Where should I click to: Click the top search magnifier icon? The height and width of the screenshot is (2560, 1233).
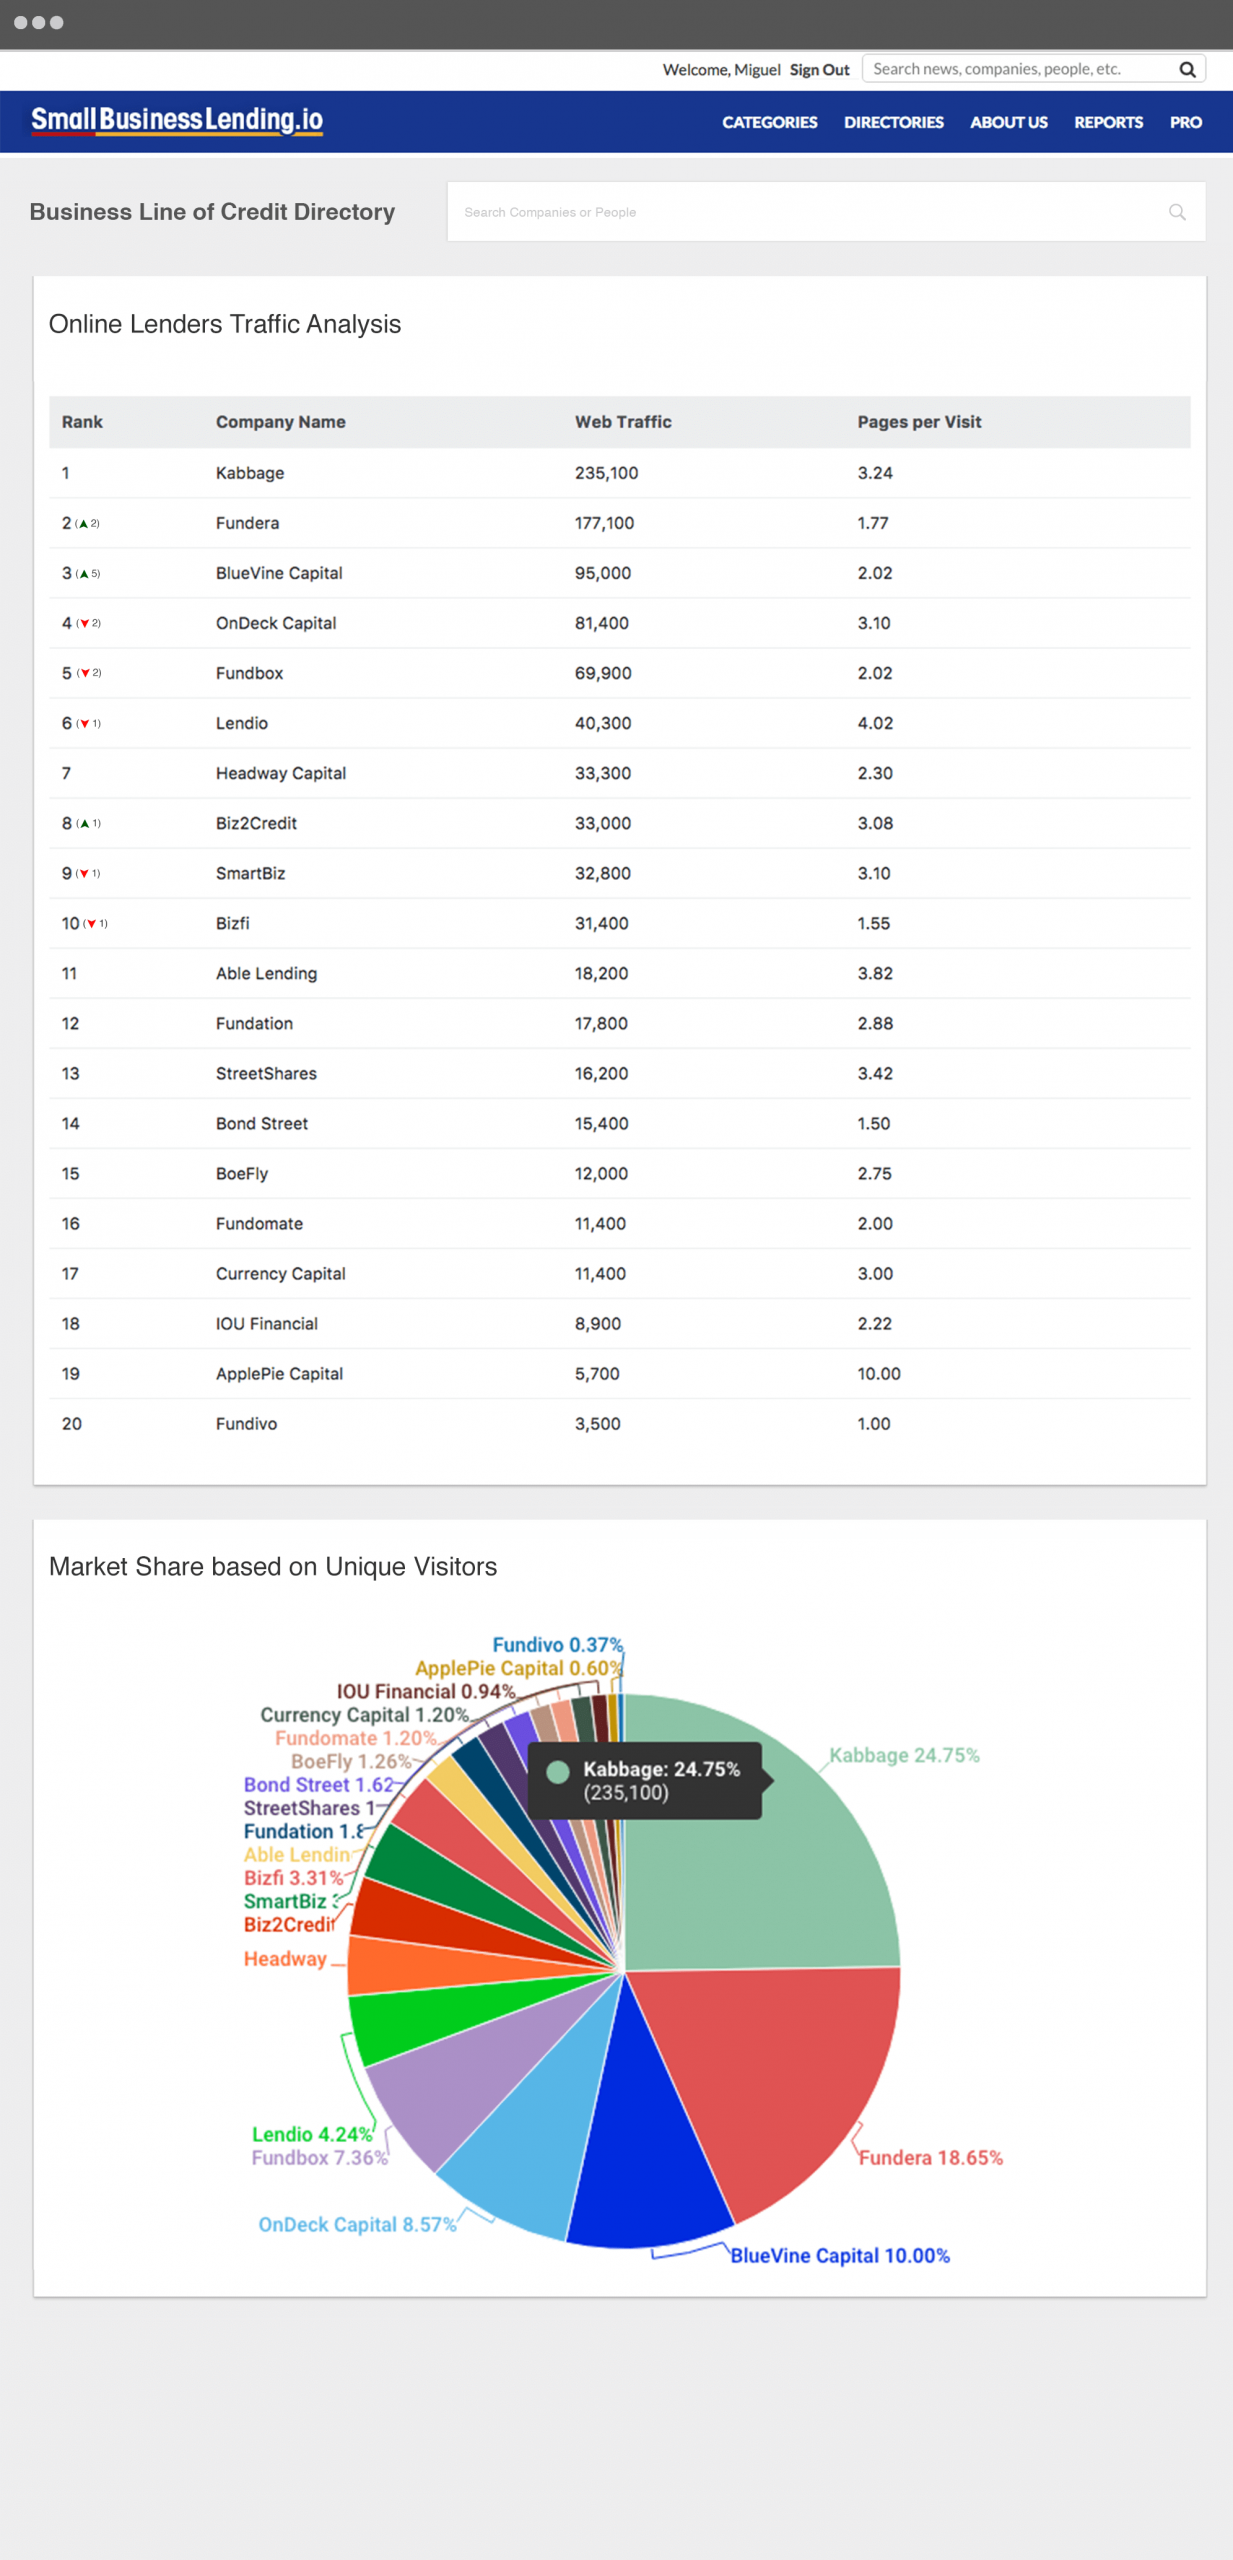tap(1187, 69)
